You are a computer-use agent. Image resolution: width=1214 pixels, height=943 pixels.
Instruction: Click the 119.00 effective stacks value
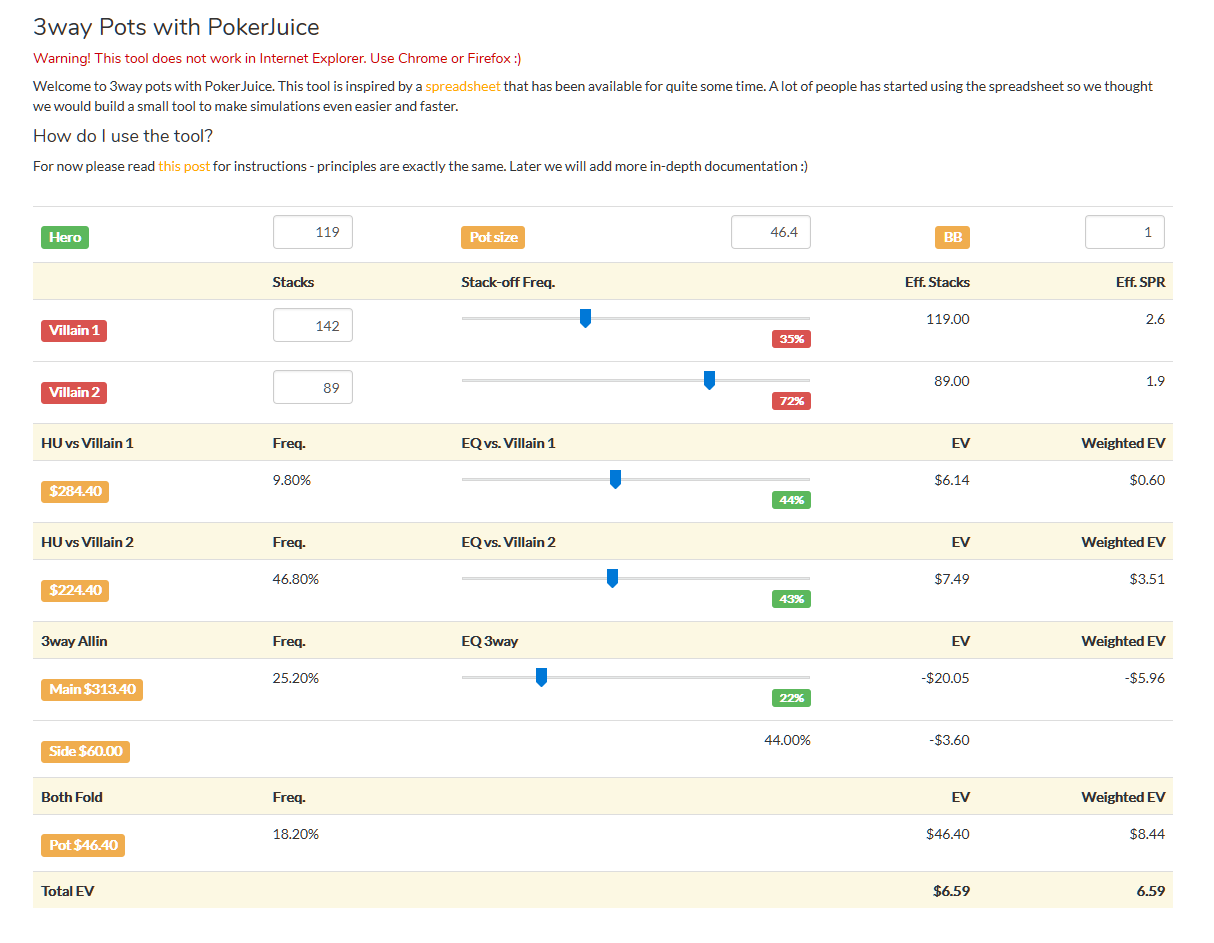948,319
